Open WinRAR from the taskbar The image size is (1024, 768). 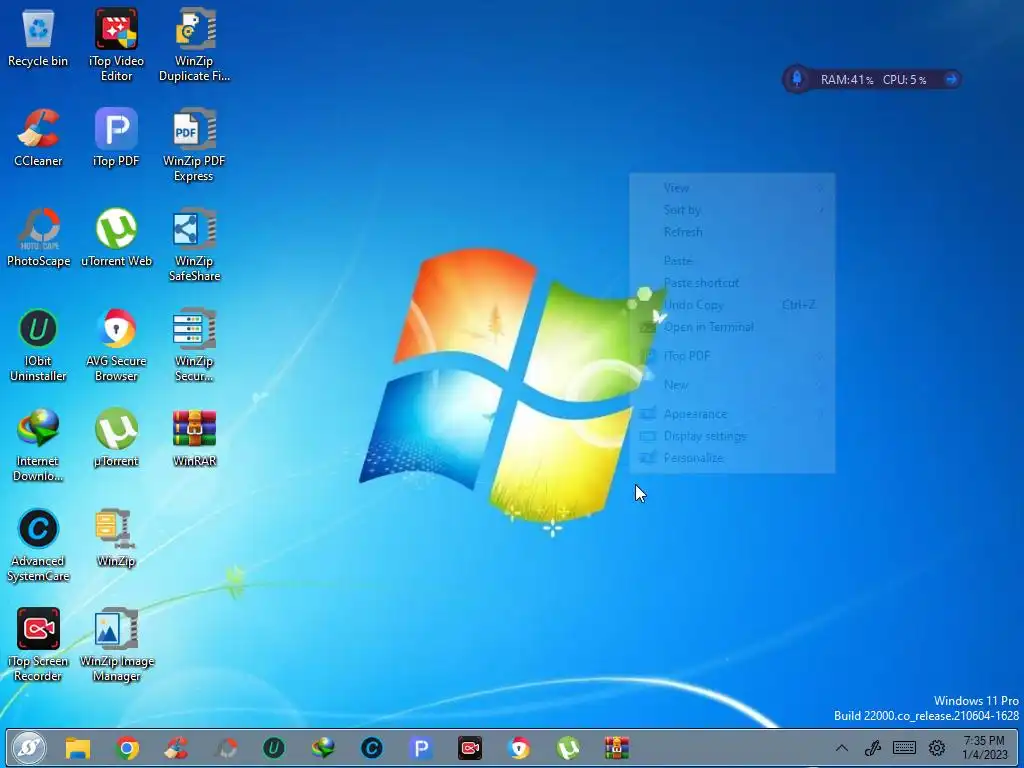coord(616,748)
